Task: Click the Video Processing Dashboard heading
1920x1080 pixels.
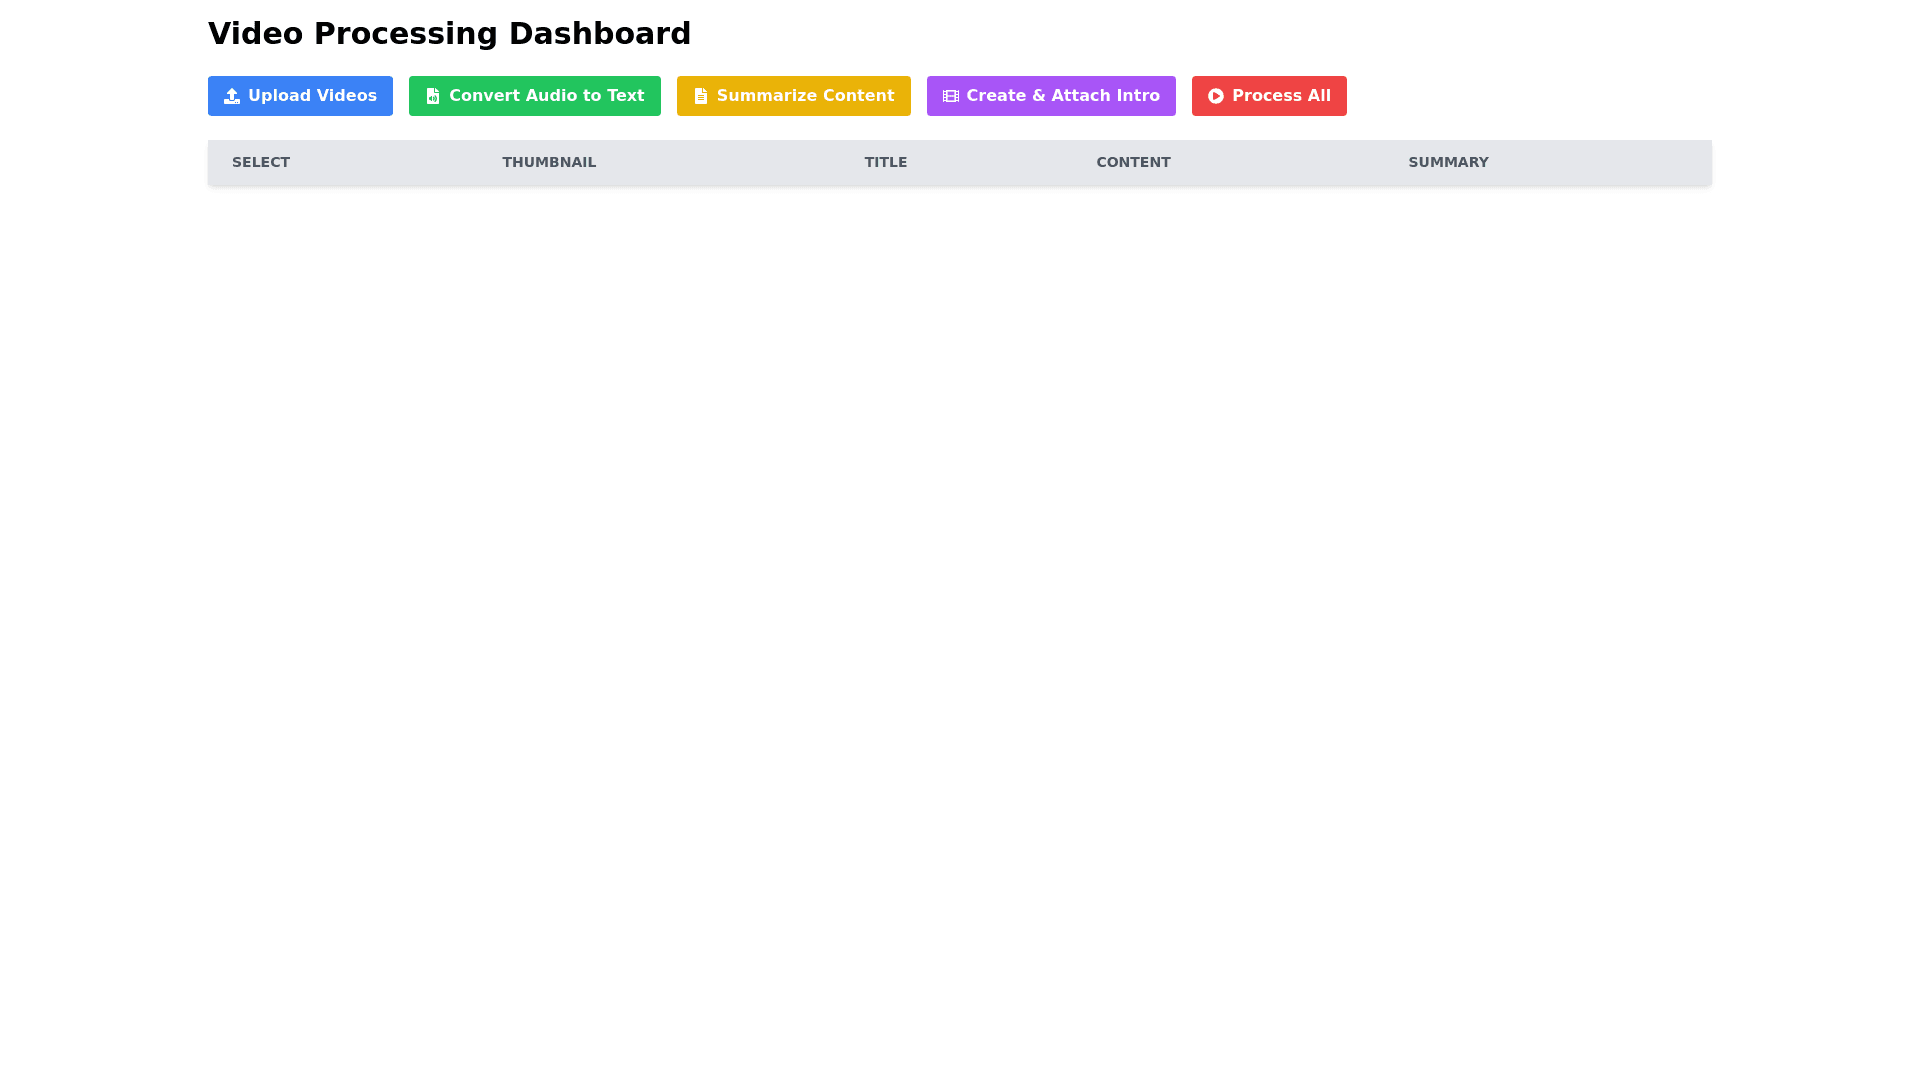Action: tap(449, 34)
